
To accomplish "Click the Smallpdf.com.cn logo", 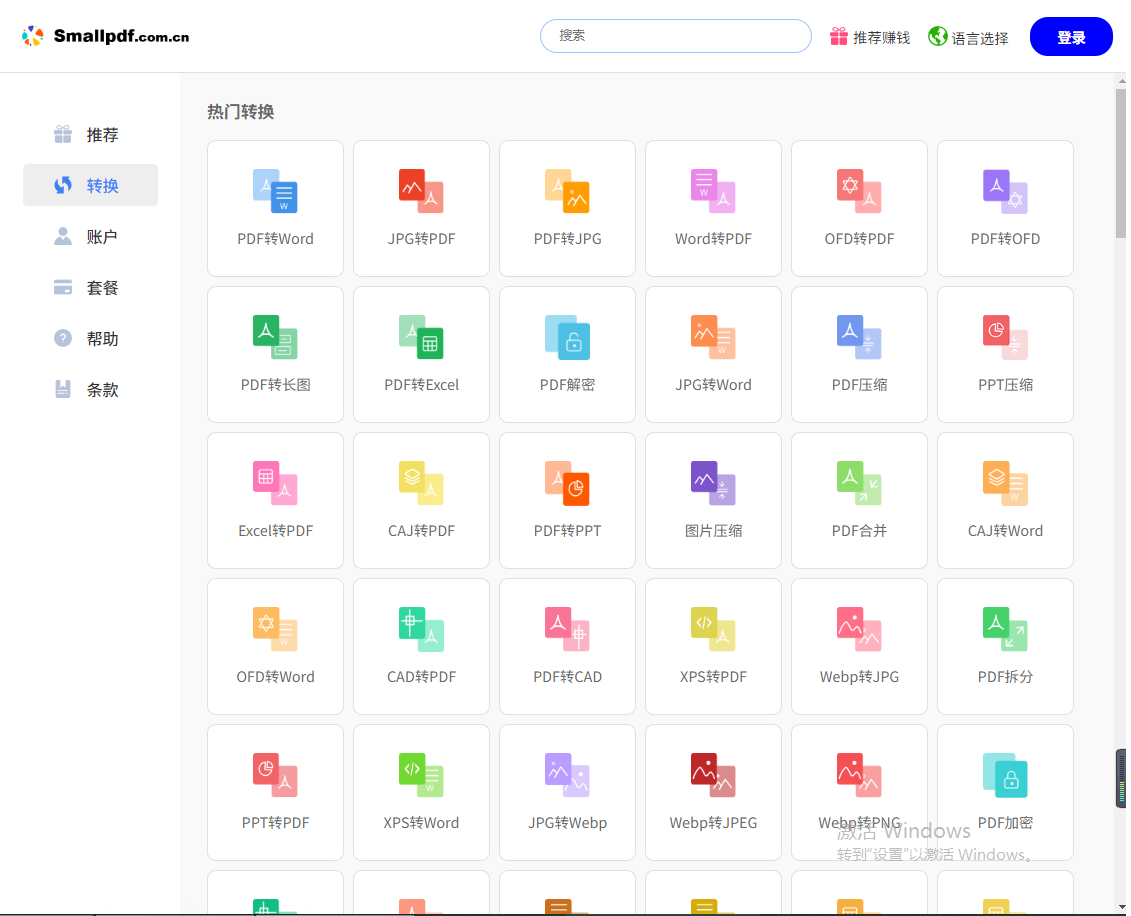I will (x=105, y=36).
